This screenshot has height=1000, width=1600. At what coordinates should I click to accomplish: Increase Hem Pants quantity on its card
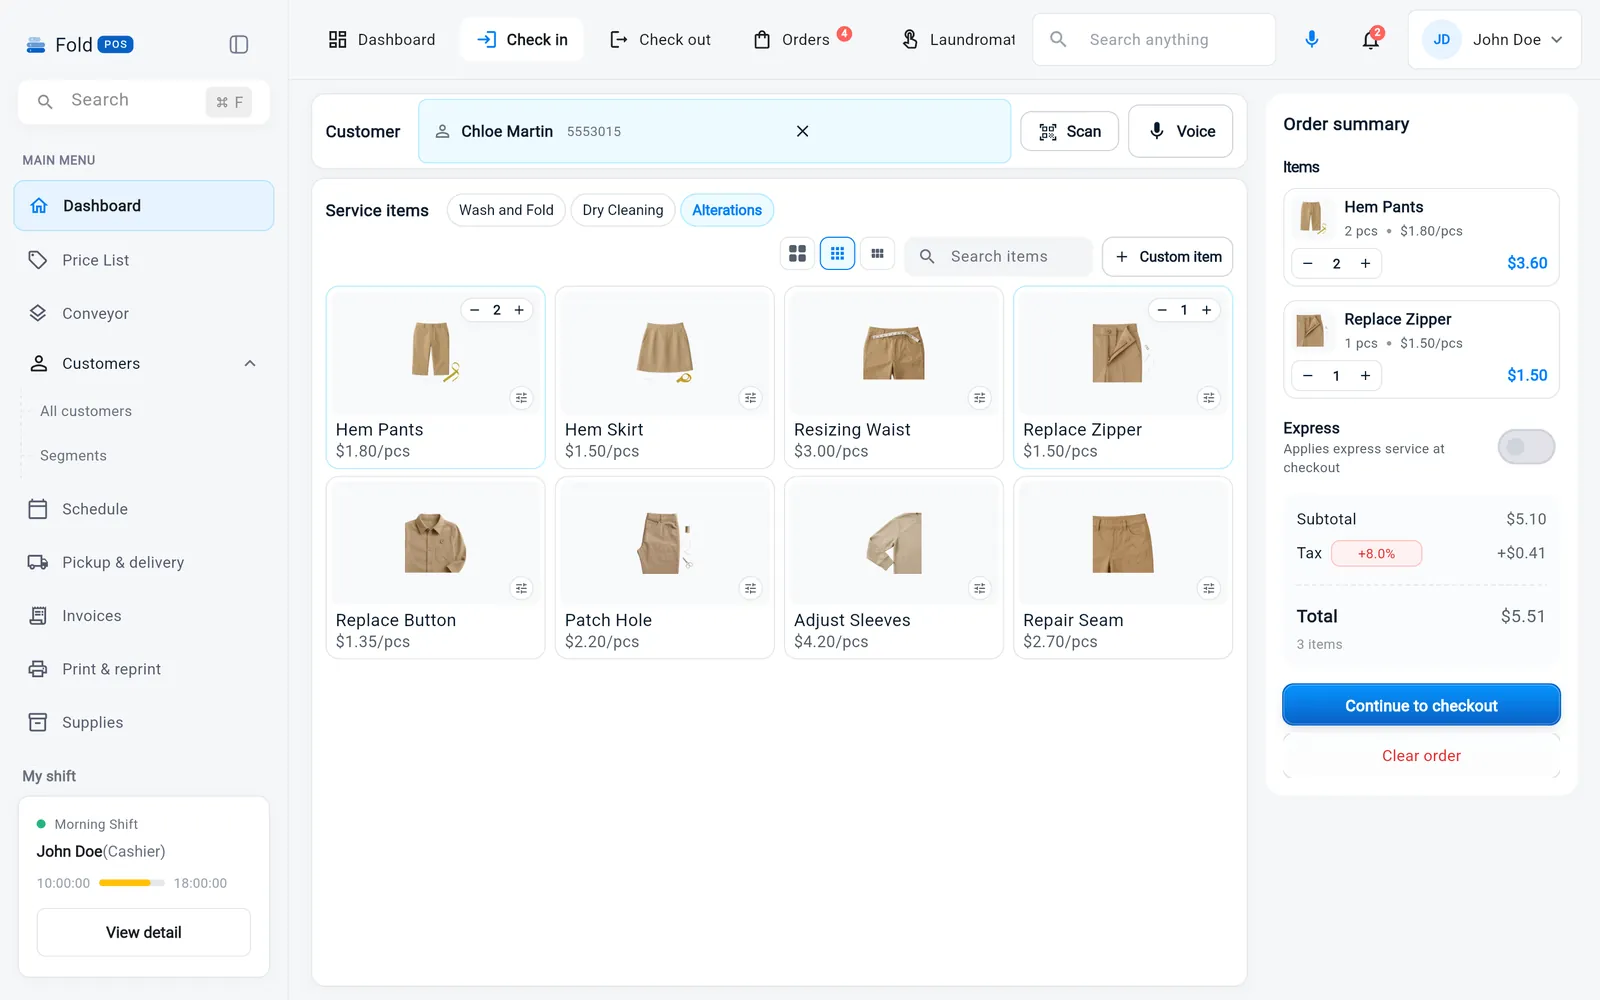tap(519, 310)
